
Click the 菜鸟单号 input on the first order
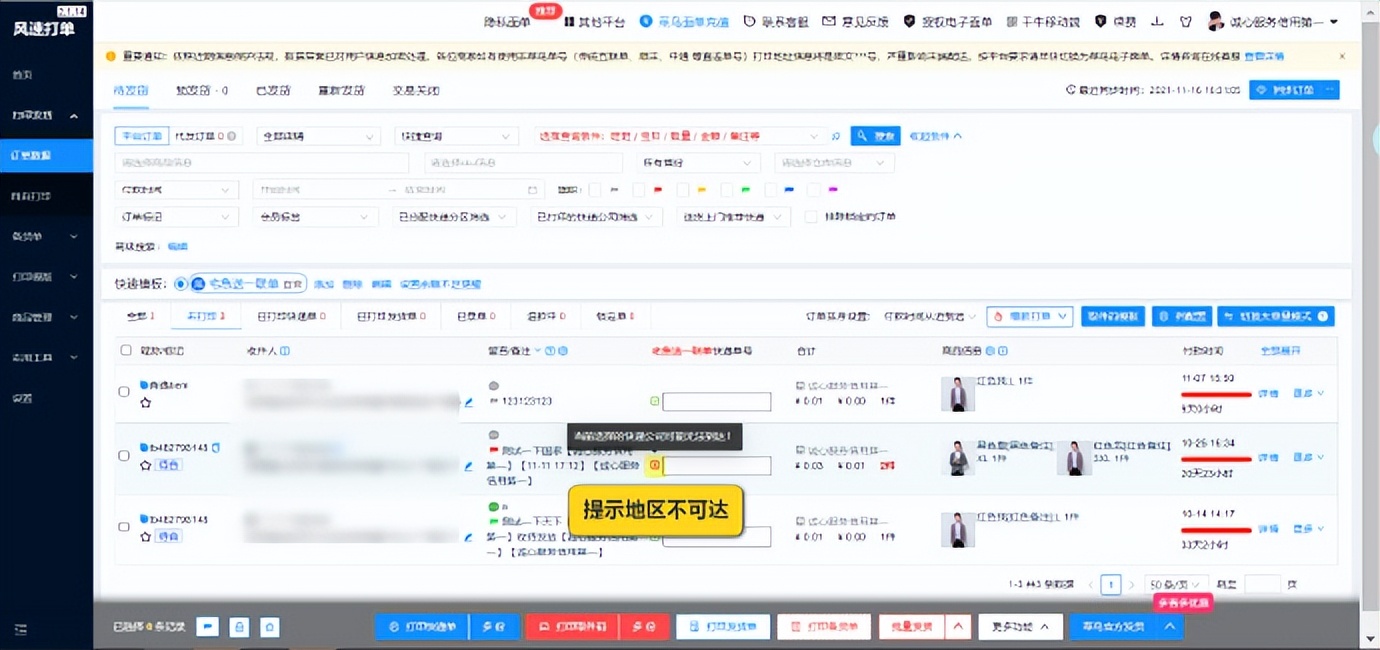[x=716, y=400]
